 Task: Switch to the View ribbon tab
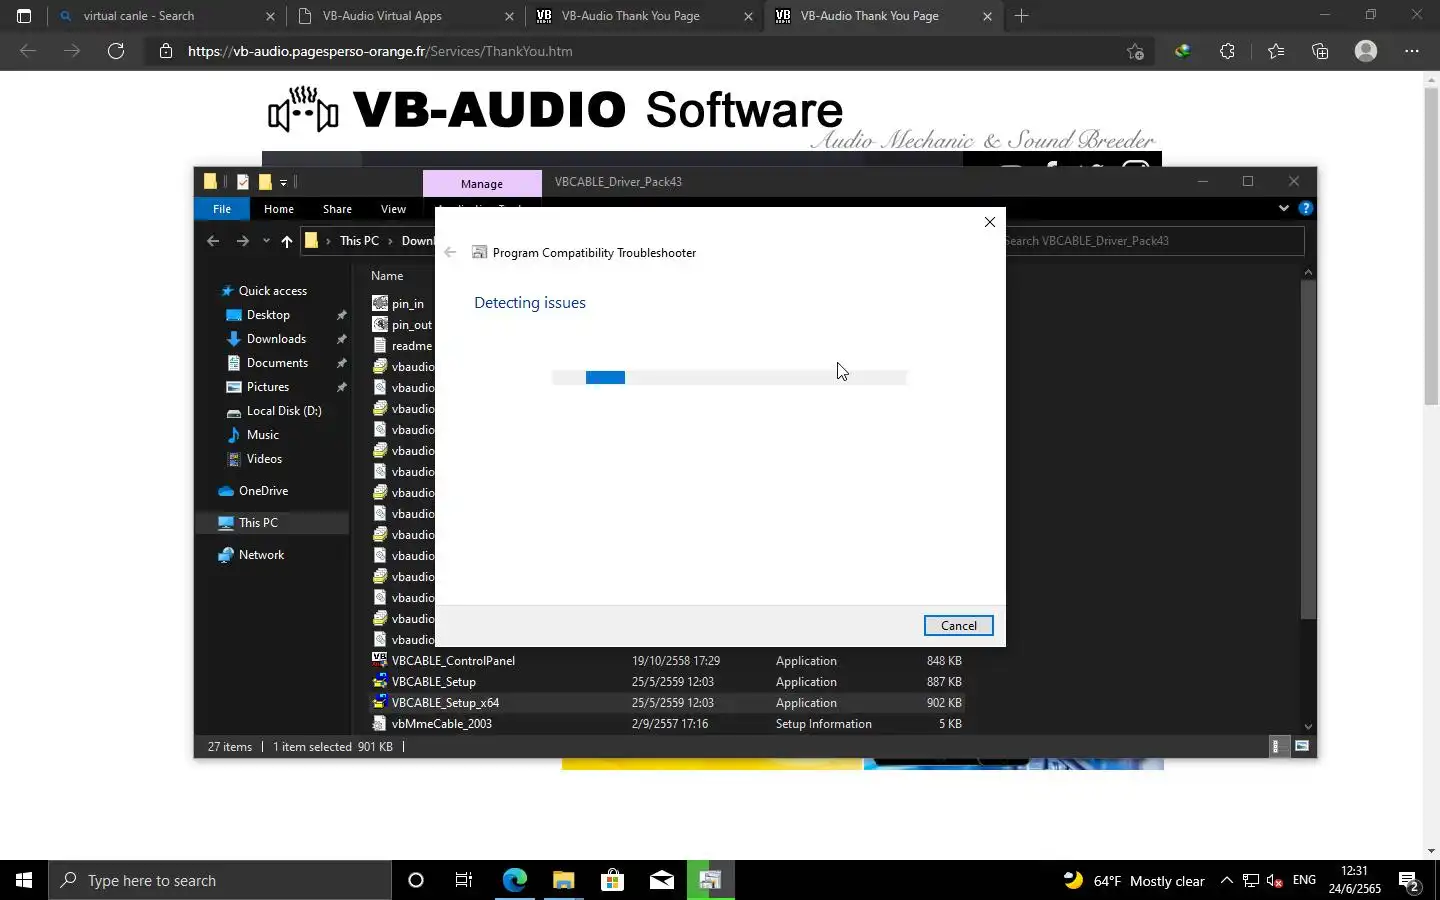pyautogui.click(x=393, y=209)
